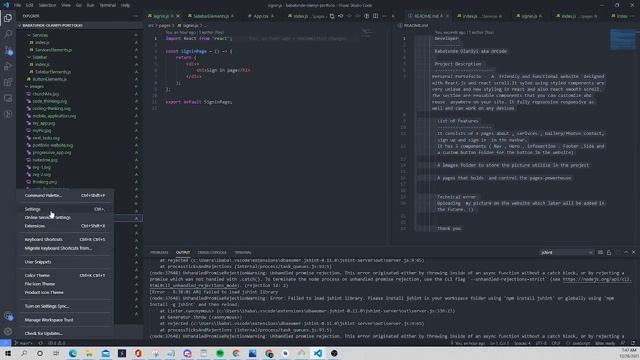Click the Manage gear icon

click(x=8, y=331)
